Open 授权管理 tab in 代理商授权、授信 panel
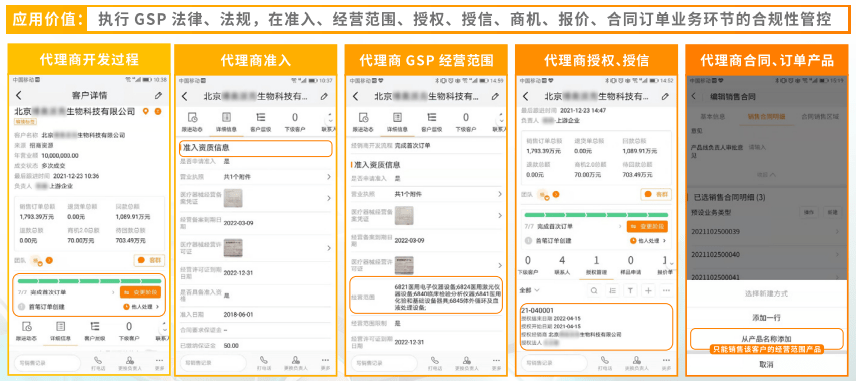This screenshot has width=856, height=381. tap(596, 264)
